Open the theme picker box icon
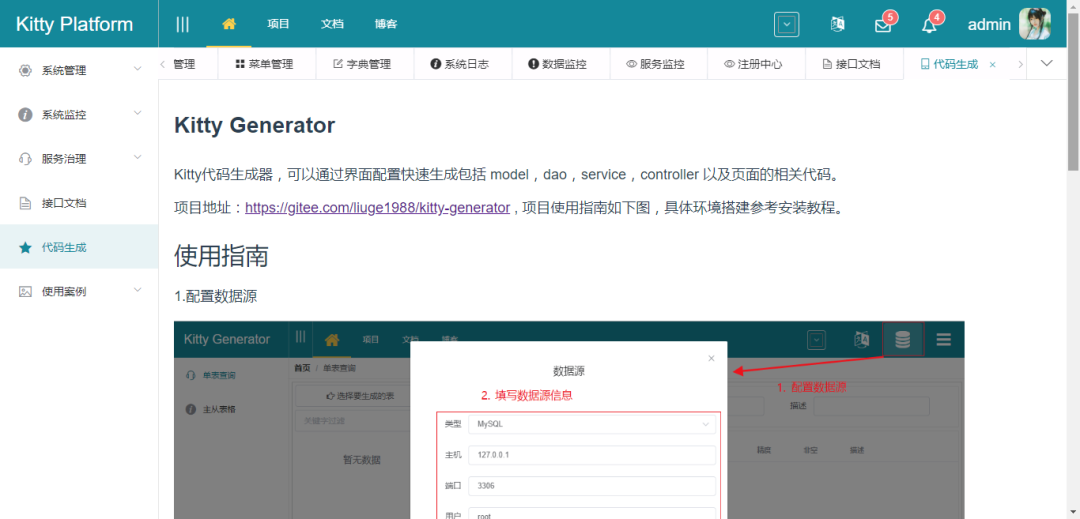This screenshot has height=519, width=1080. pos(787,25)
